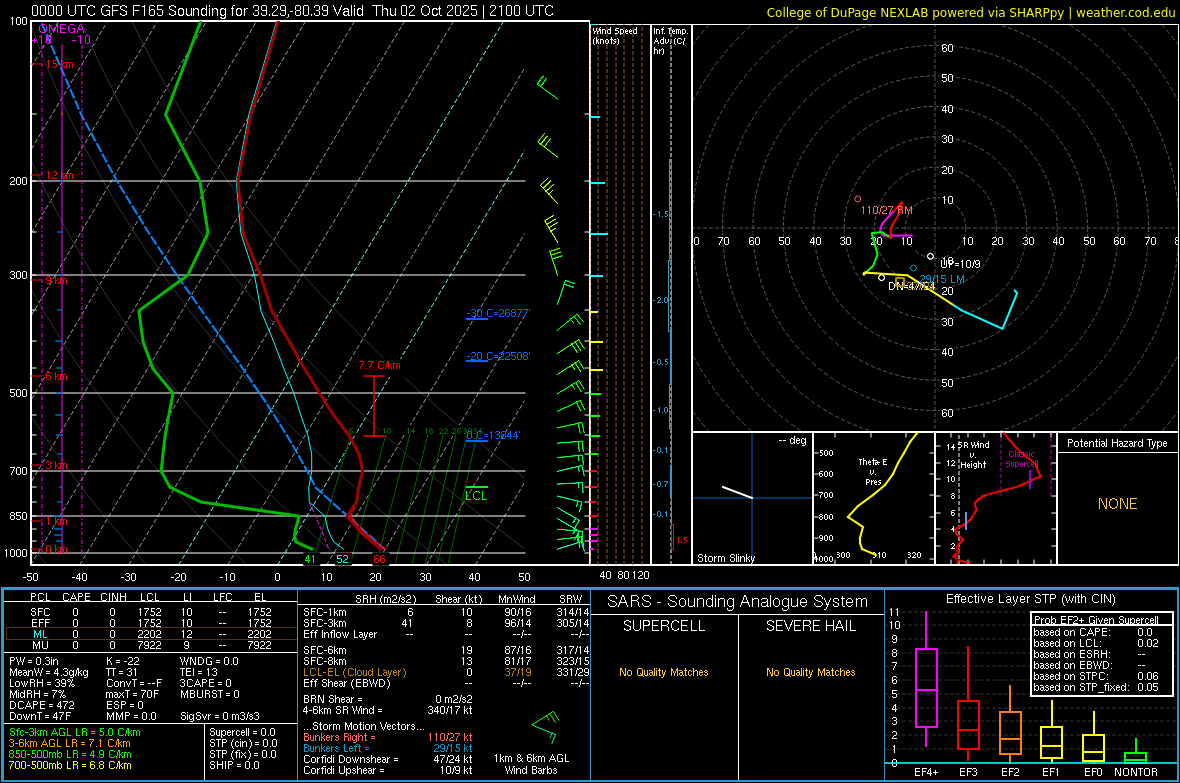Select the -30 C=26877' level label
Screen dimensions: 1180x783
point(498,313)
